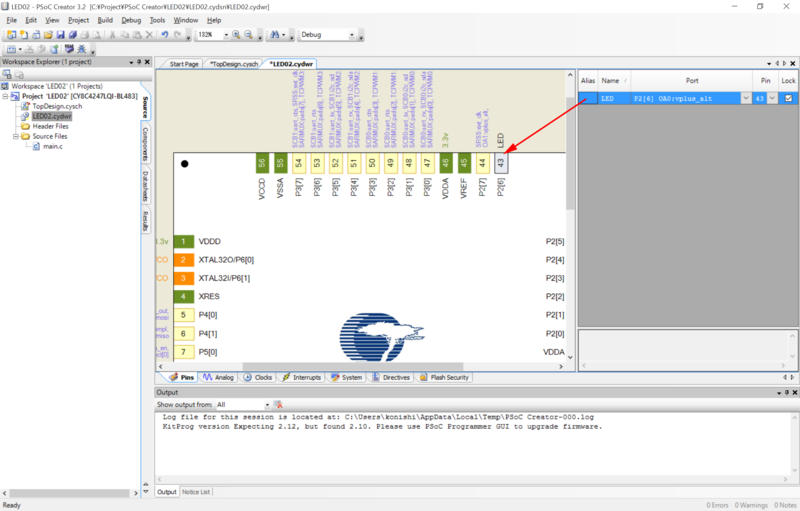
Task: Switch to the Notice List tab
Action: [196, 492]
